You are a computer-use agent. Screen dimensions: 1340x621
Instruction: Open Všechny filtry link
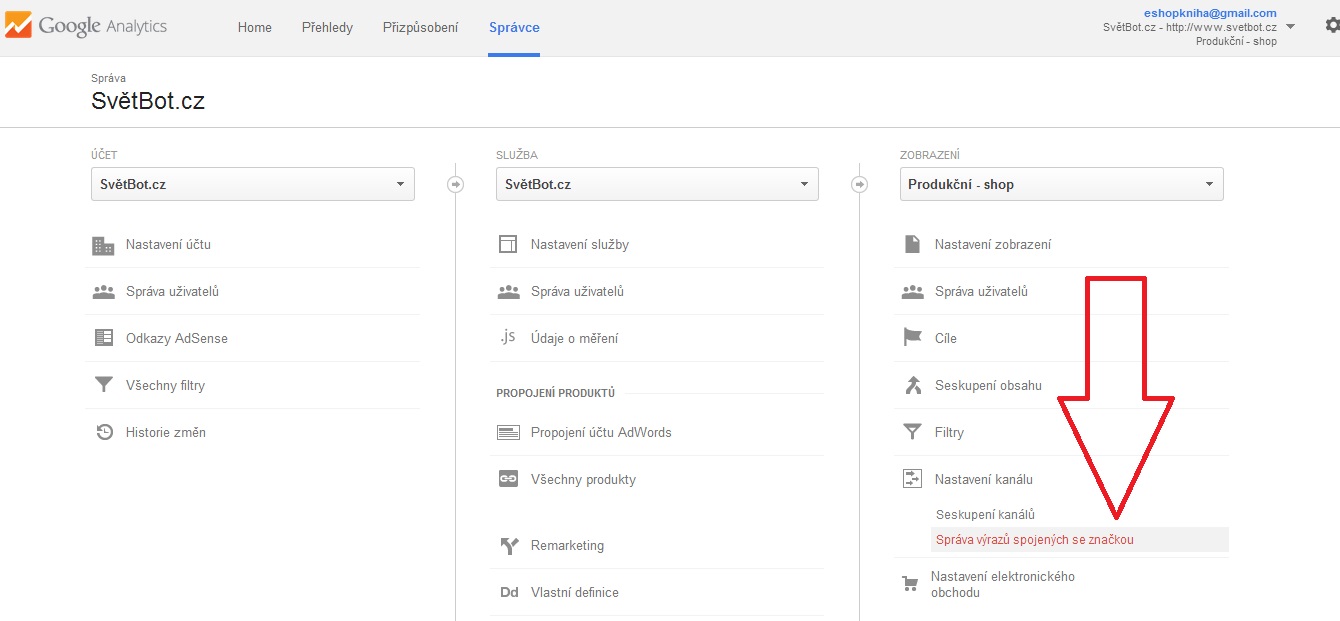coord(165,385)
